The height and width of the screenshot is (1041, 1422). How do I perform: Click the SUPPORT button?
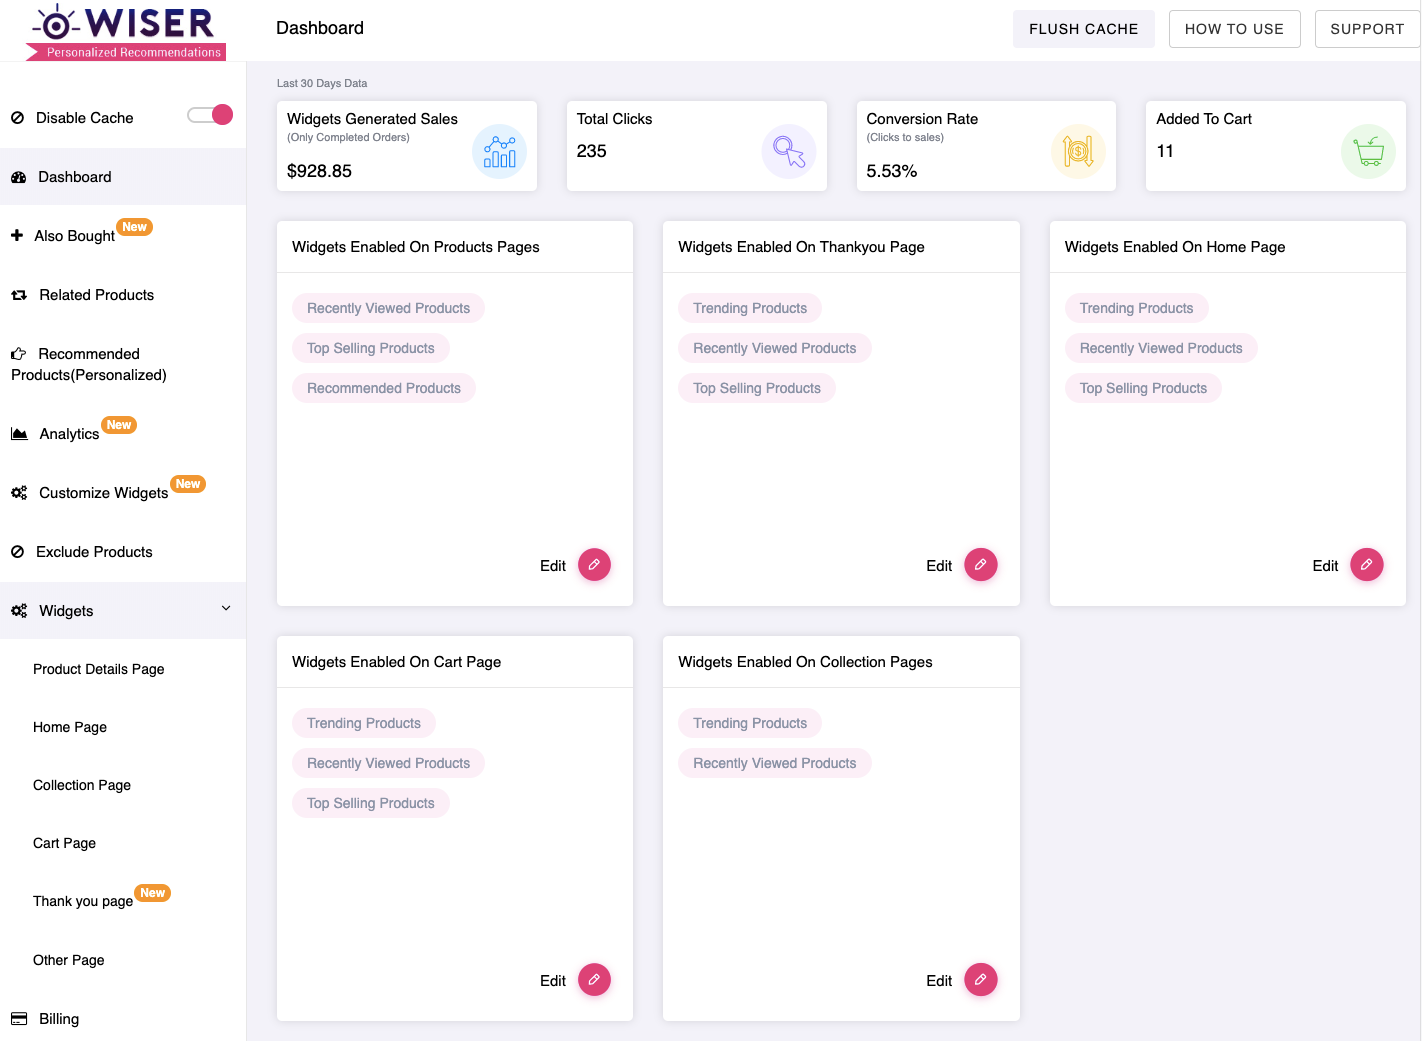click(1367, 29)
